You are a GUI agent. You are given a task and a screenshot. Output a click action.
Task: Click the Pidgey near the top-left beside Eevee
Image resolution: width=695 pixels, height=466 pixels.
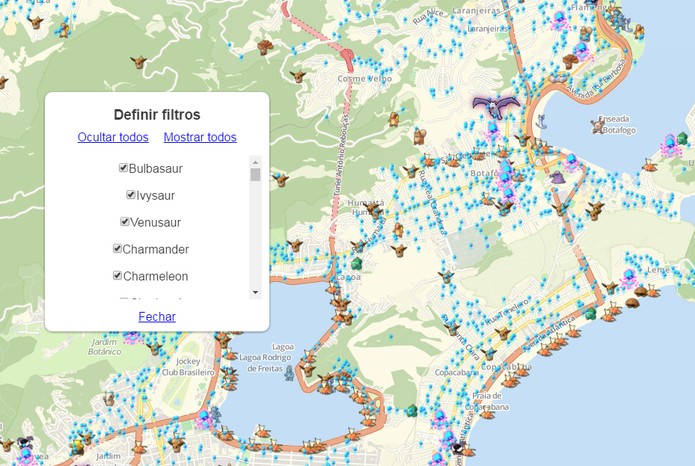(64, 30)
